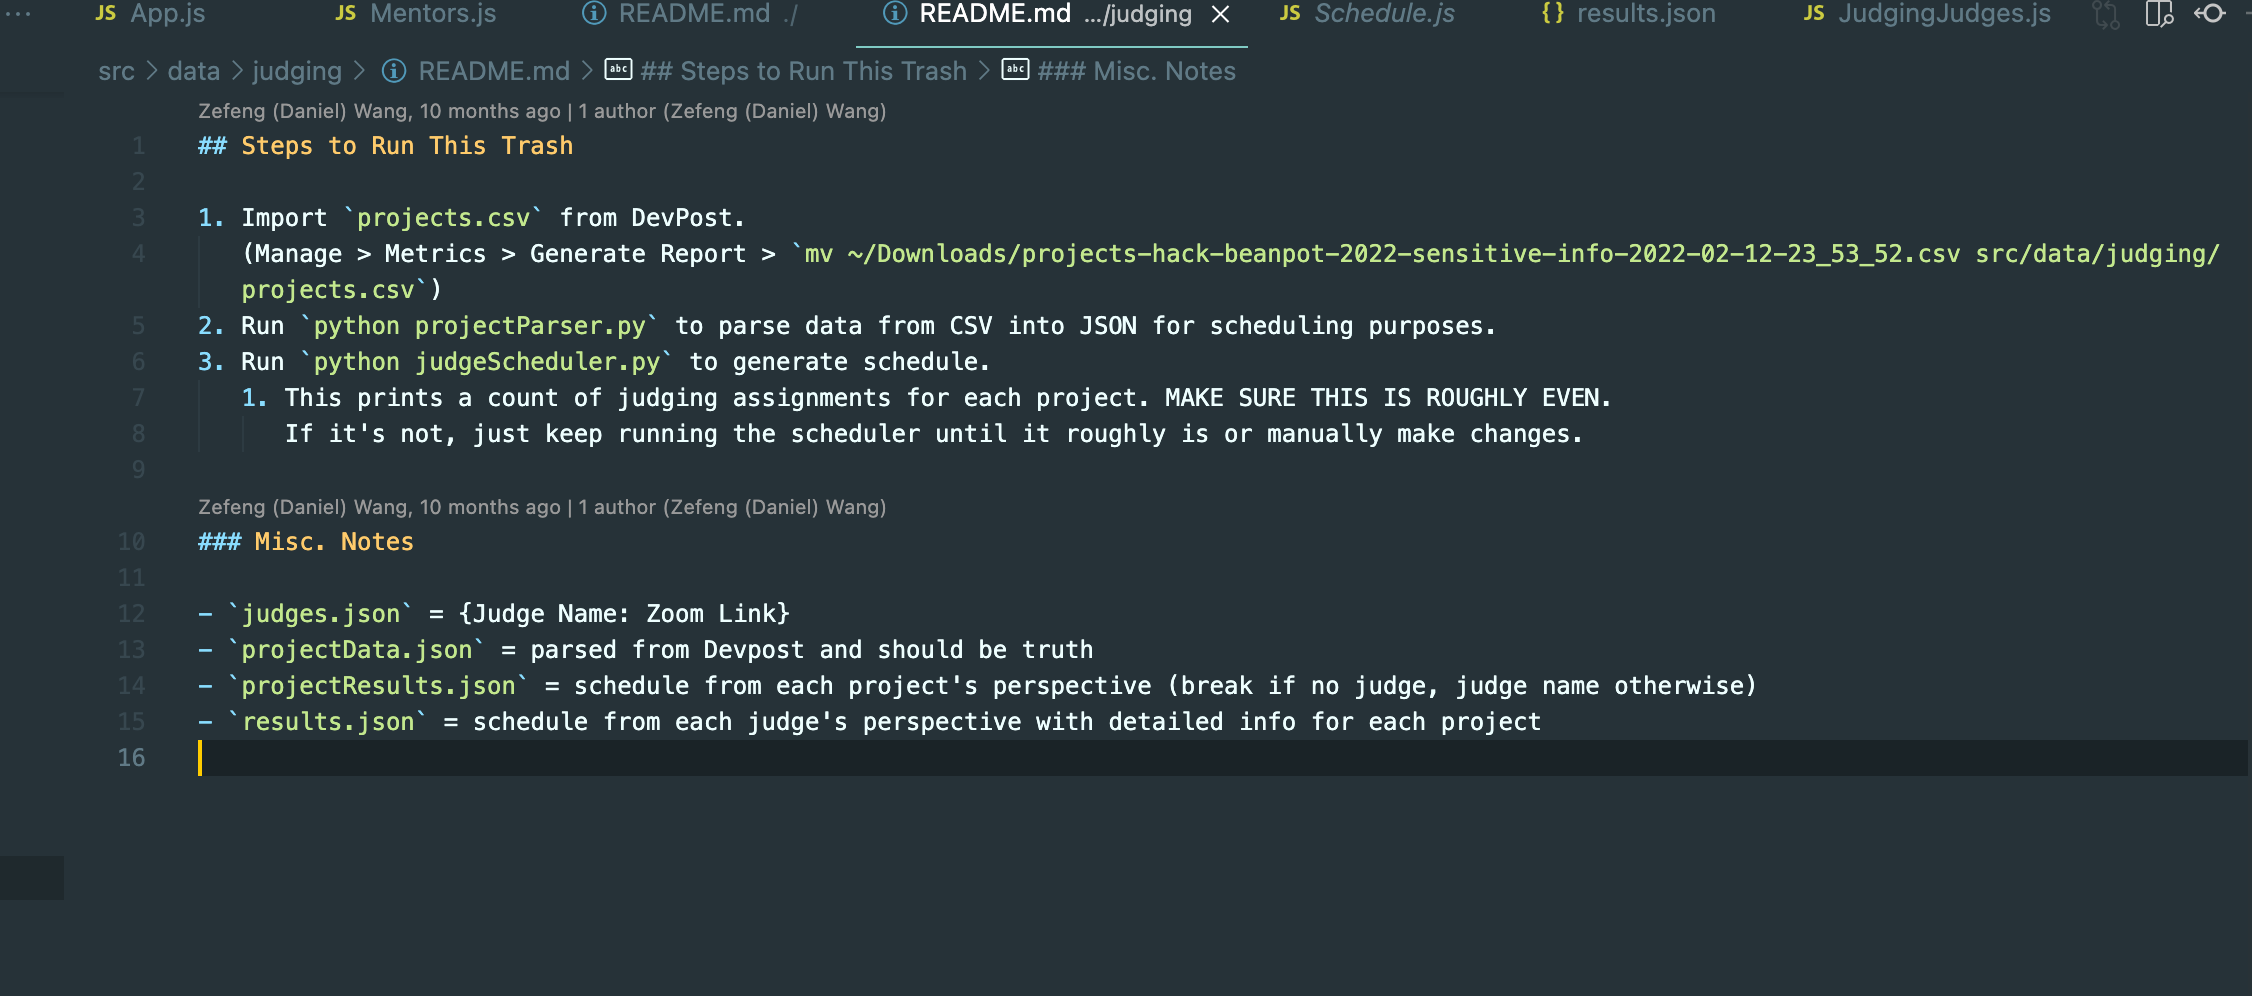
Task: Expand the 'data' breadcrumb item
Action: coord(192,70)
